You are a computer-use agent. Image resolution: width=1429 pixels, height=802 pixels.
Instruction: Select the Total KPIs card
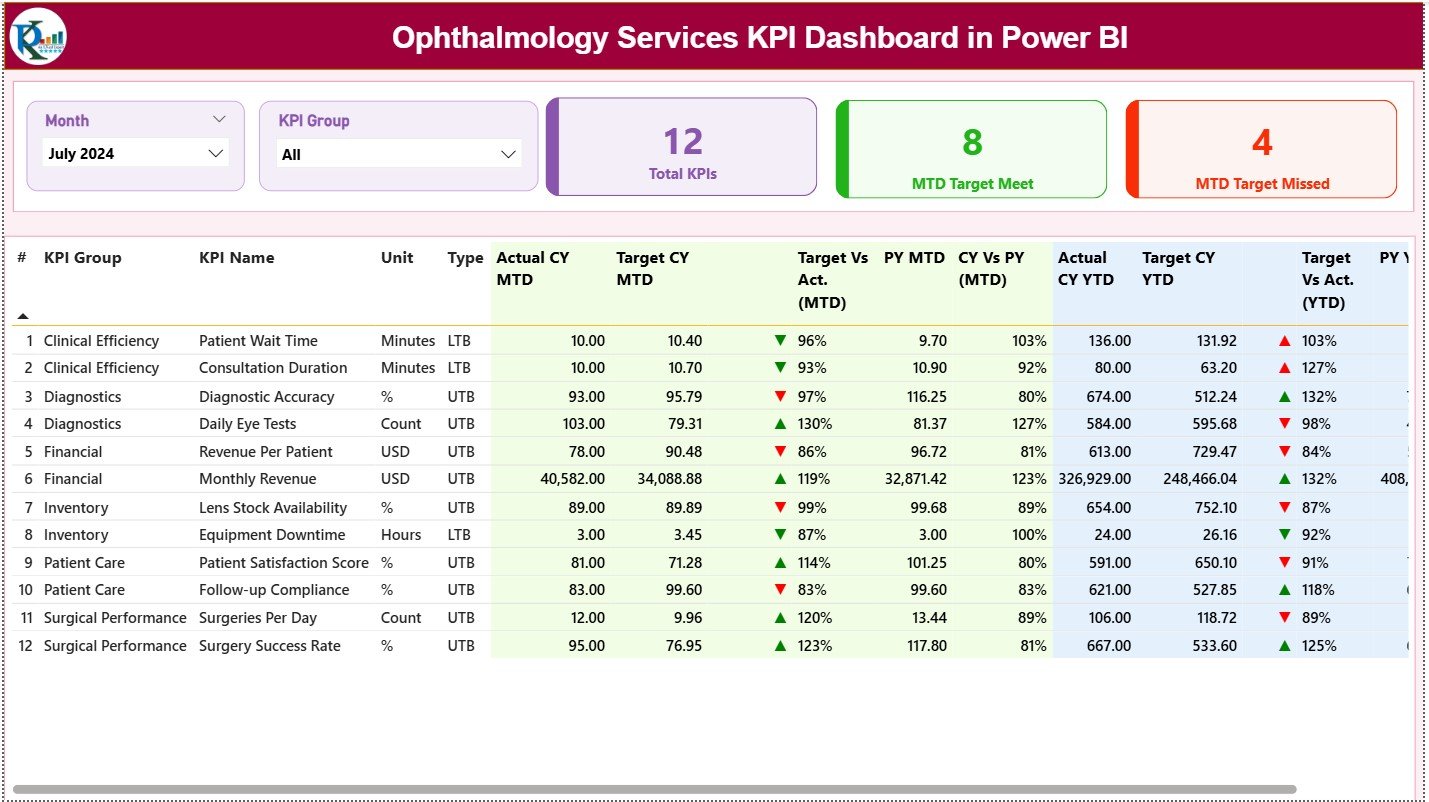click(682, 146)
